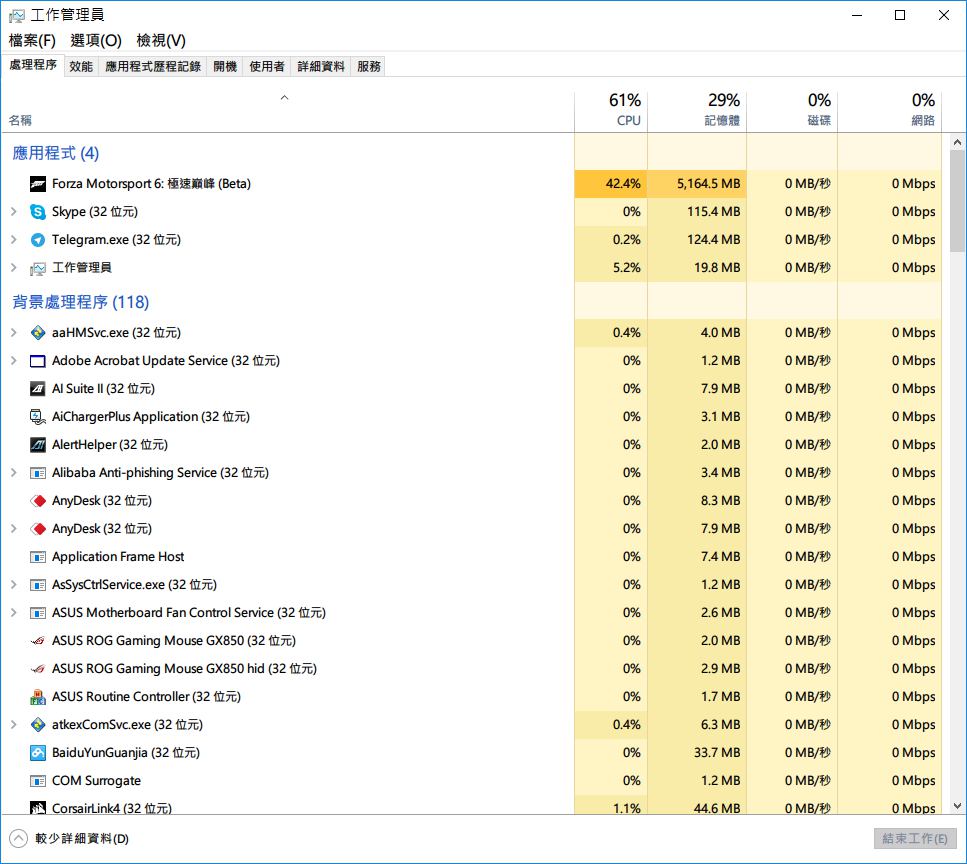Screen dimensions: 967x864
Task: Switch to the 效能 tab
Action: point(81,67)
